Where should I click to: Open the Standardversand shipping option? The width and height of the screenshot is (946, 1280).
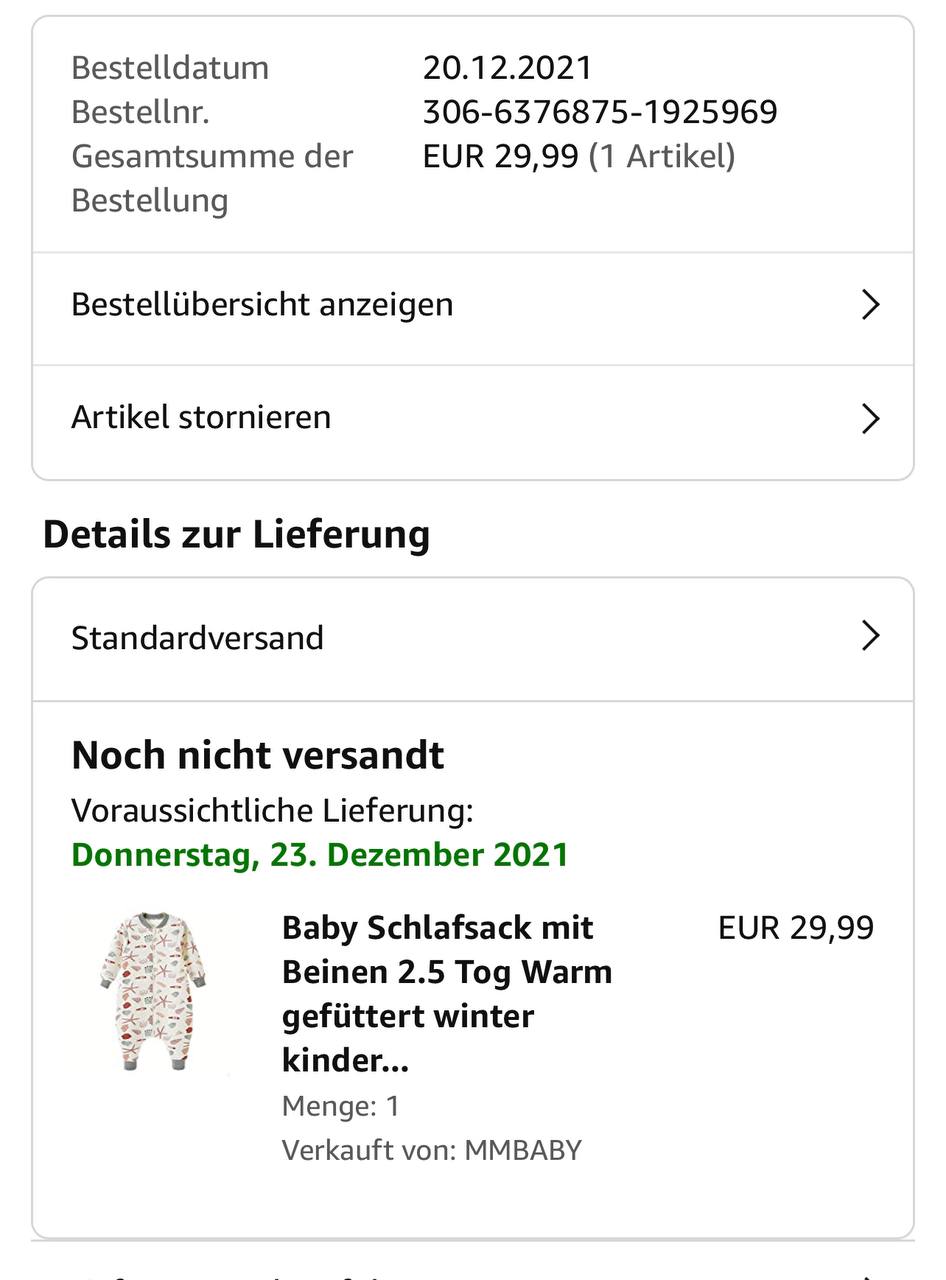tap(198, 638)
